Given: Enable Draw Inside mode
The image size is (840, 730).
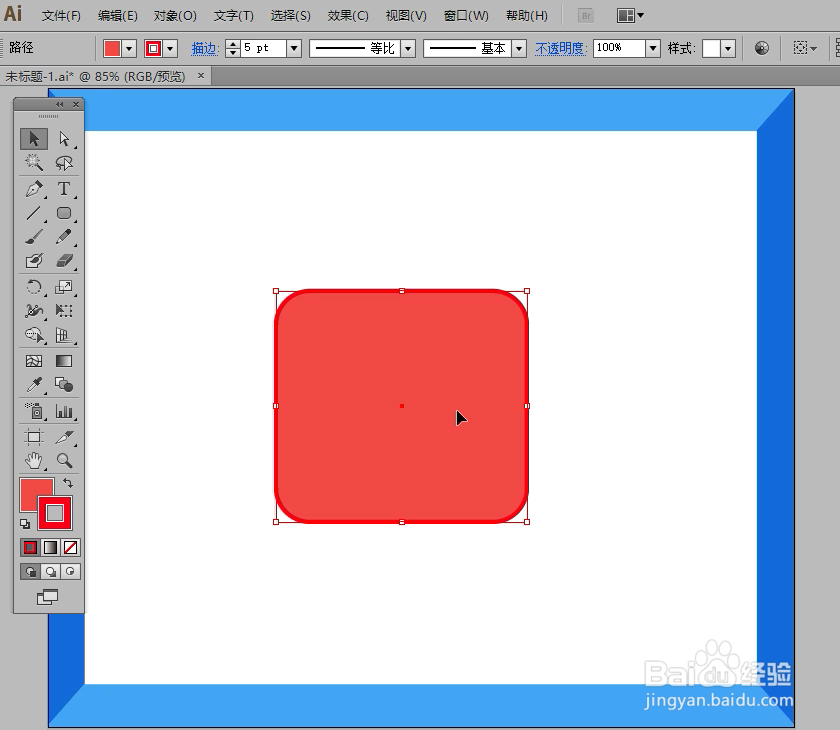Looking at the screenshot, I should coord(70,571).
